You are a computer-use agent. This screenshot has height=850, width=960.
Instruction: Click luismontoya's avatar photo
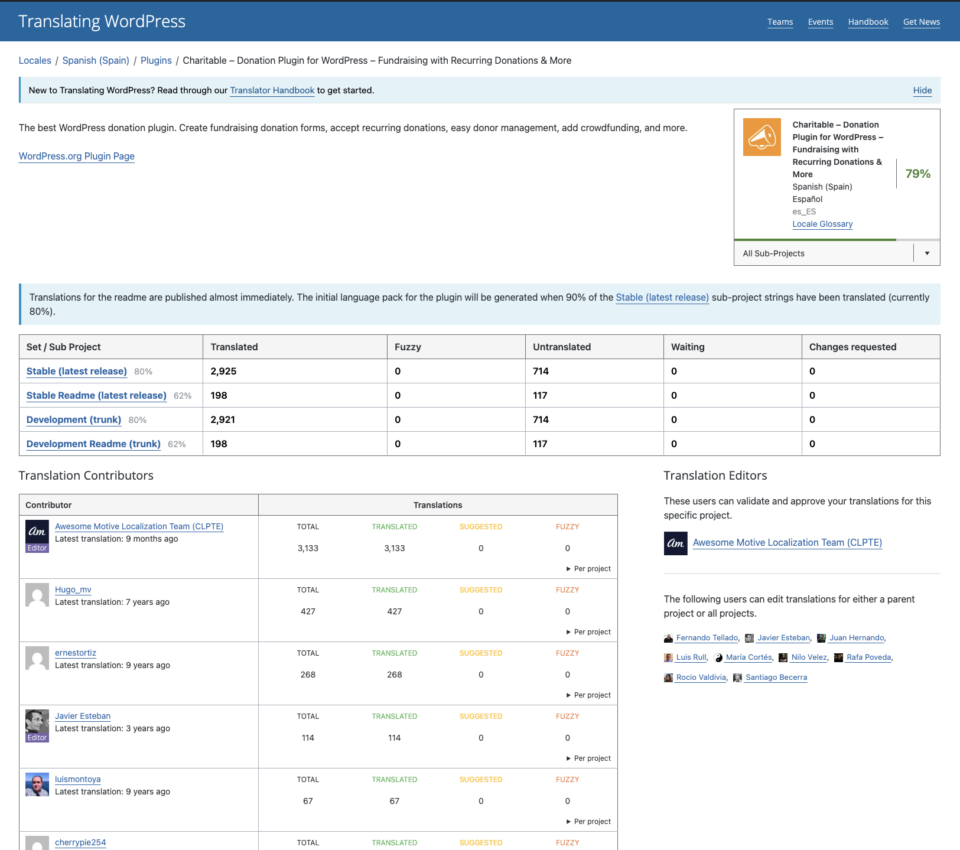[37, 784]
